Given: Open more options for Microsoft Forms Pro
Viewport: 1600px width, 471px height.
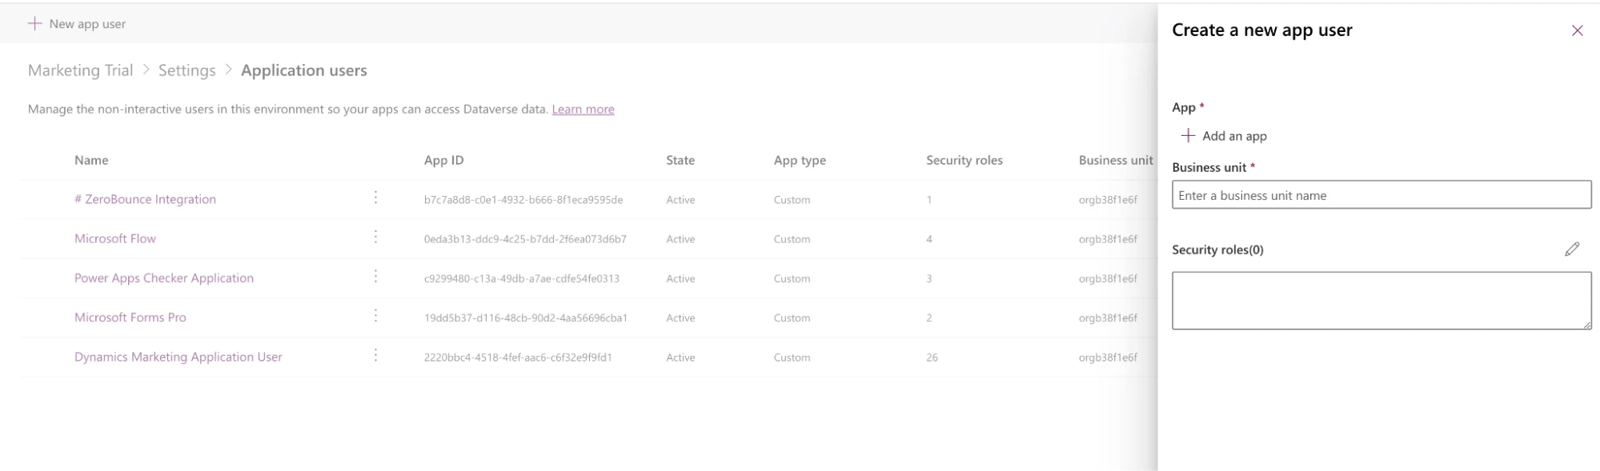Looking at the screenshot, I should click(376, 316).
